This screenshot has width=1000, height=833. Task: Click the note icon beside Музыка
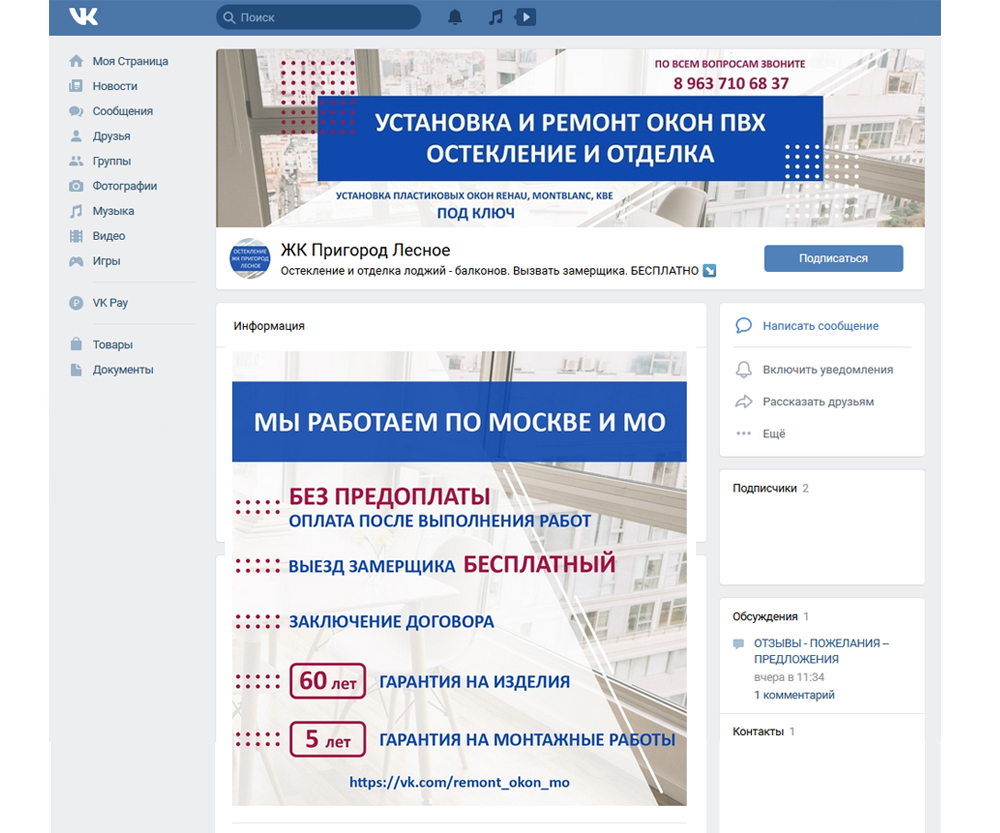(x=76, y=211)
